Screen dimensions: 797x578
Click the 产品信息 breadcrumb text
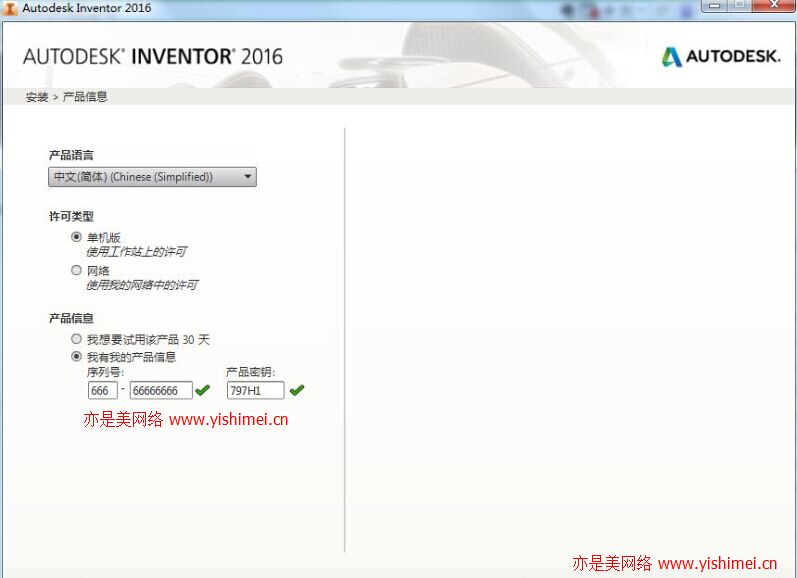(x=85, y=97)
